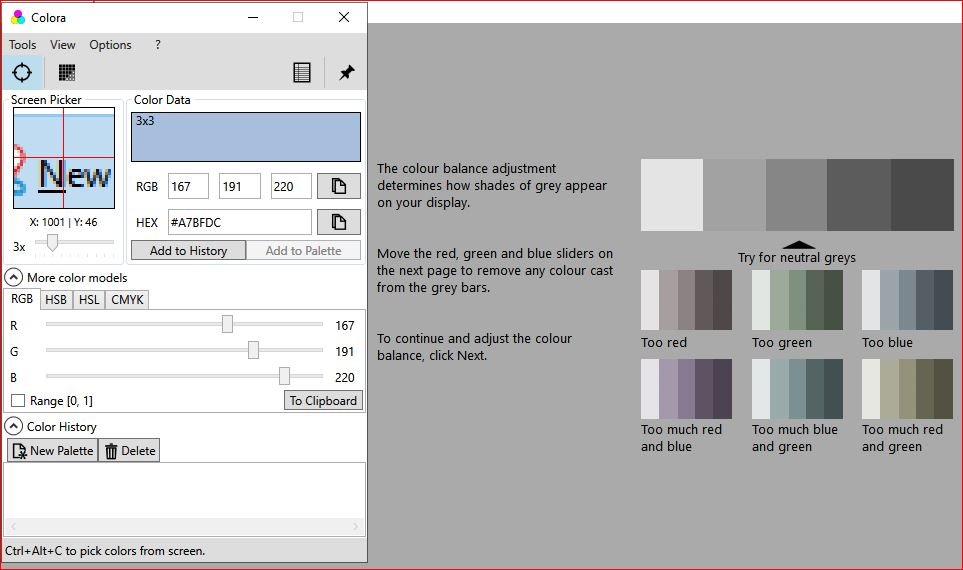
Task: Click the green RGB field showing 191
Action: tap(240, 186)
